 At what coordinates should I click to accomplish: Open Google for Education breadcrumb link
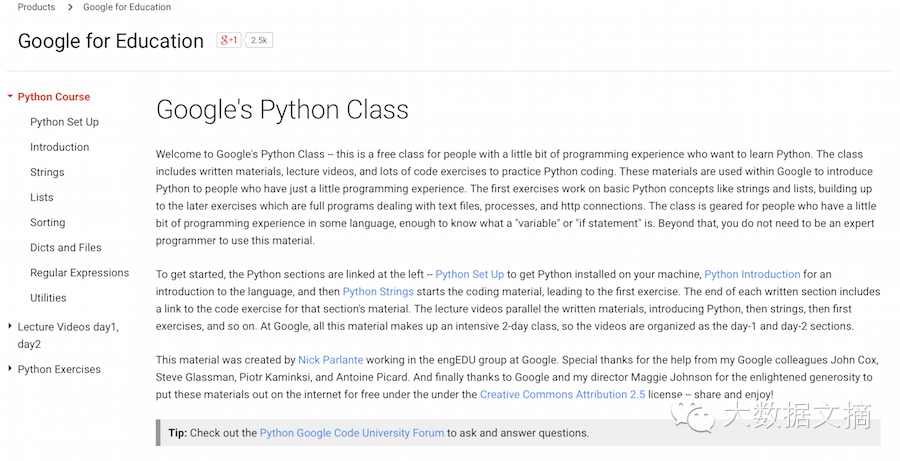(127, 7)
